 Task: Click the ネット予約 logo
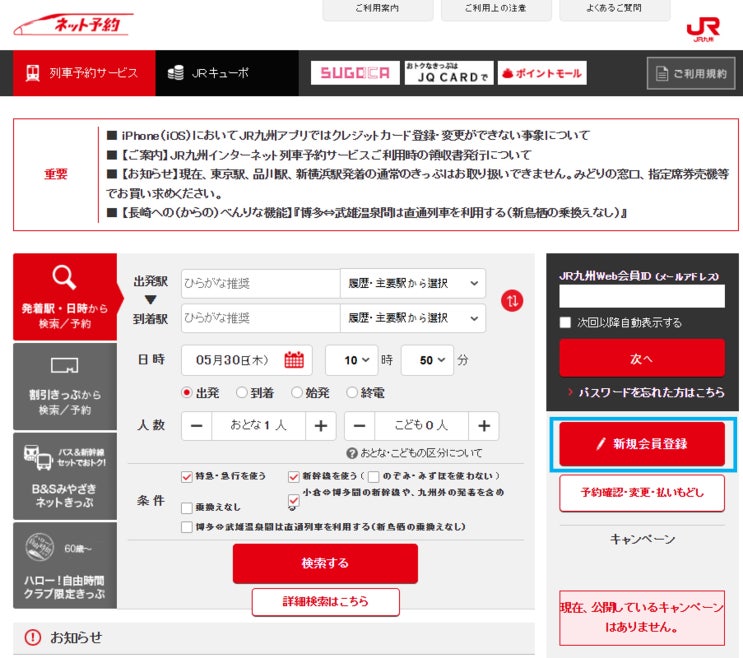[73, 24]
